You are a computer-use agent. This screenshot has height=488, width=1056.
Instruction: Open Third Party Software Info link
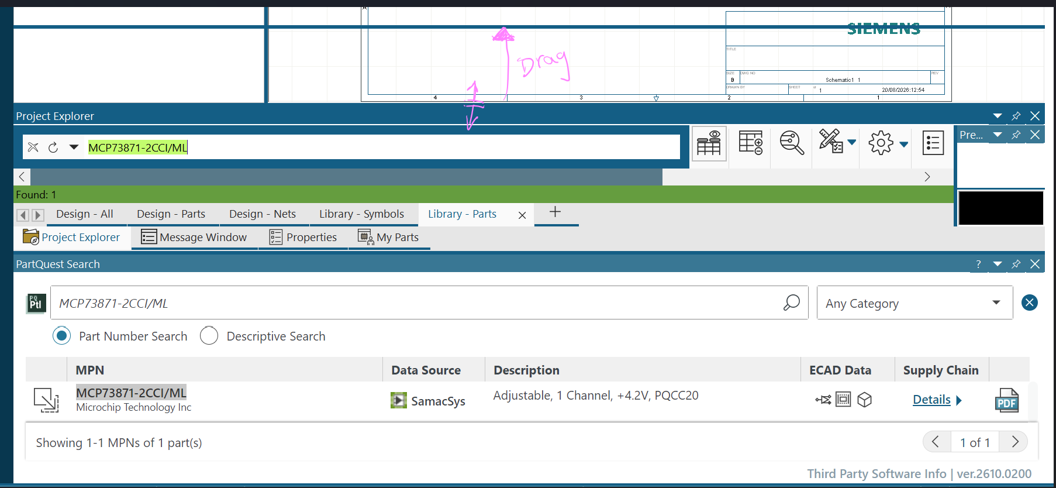876,474
